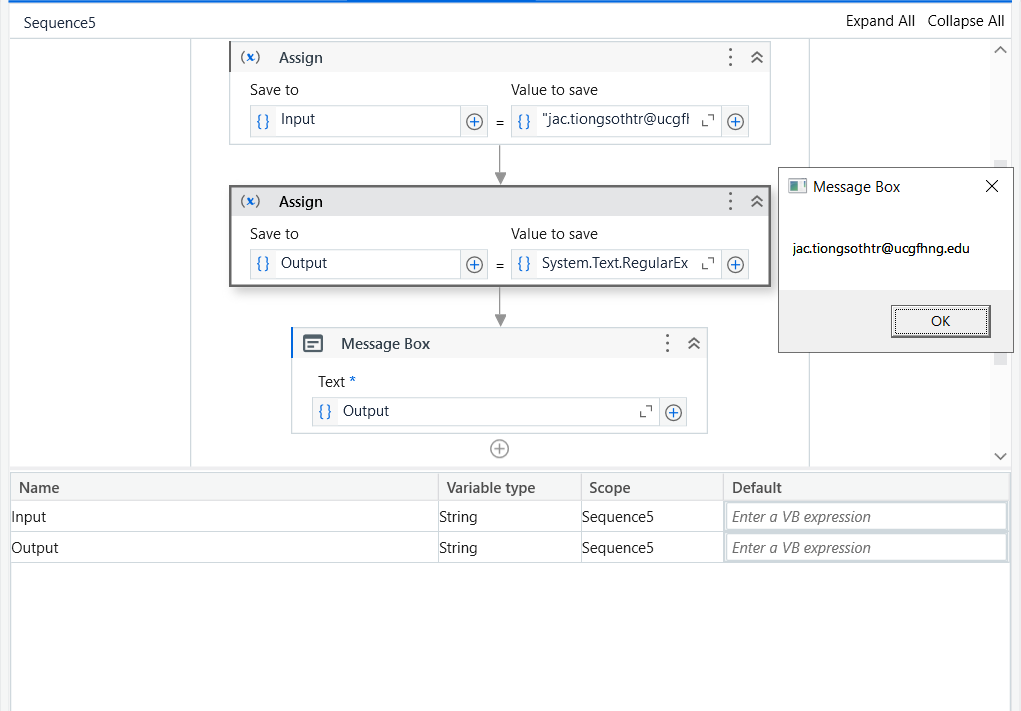Close the Message Box dialog
1021x711 pixels.
tap(992, 186)
